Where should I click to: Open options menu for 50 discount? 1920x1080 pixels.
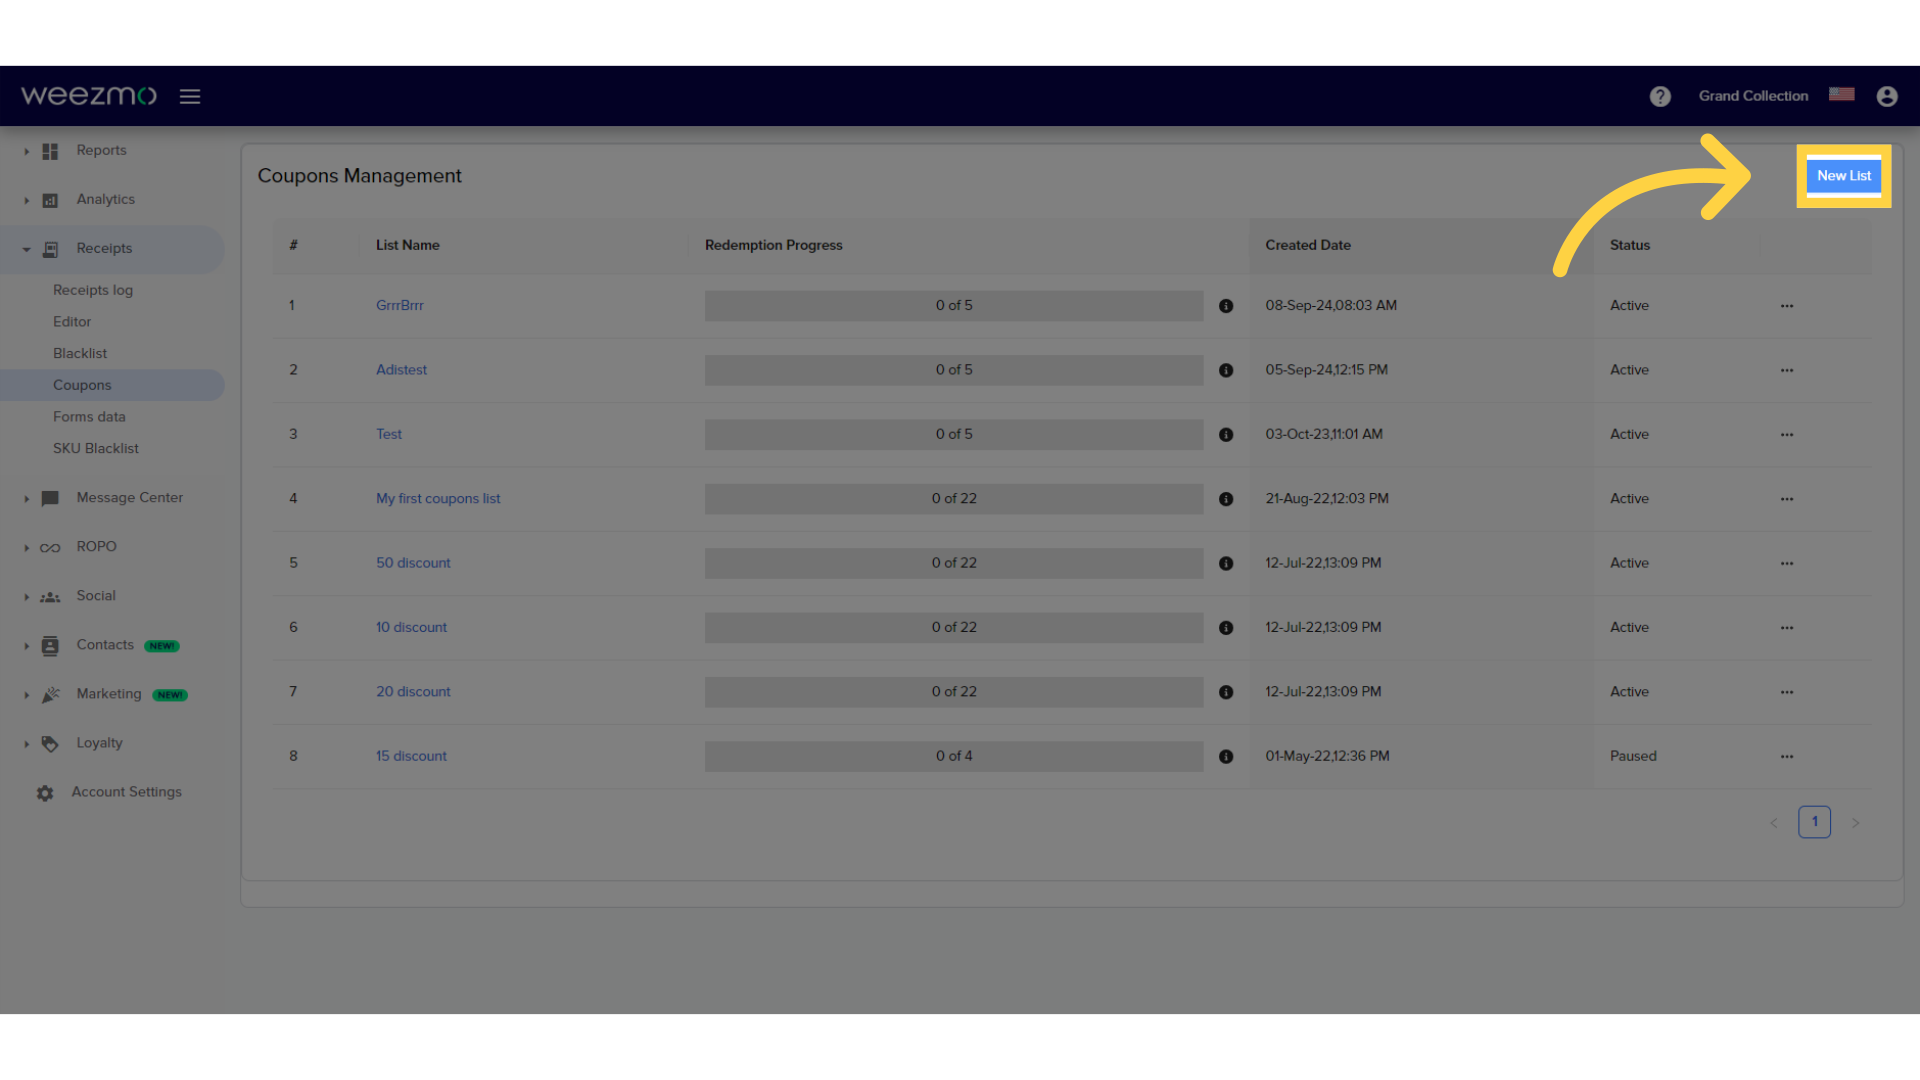pyautogui.click(x=1787, y=563)
